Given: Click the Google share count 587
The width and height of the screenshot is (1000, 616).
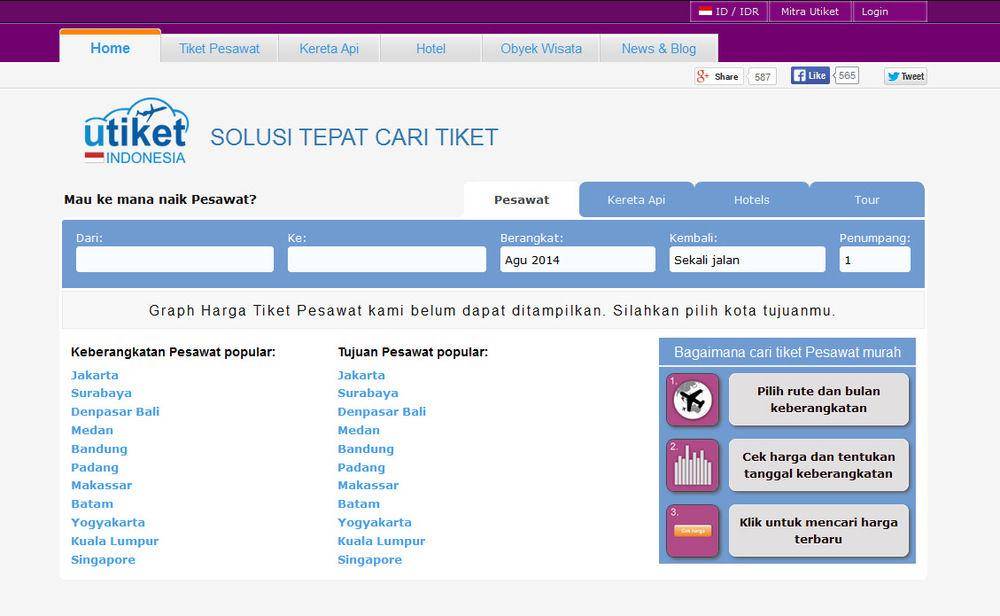Looking at the screenshot, I should [762, 77].
